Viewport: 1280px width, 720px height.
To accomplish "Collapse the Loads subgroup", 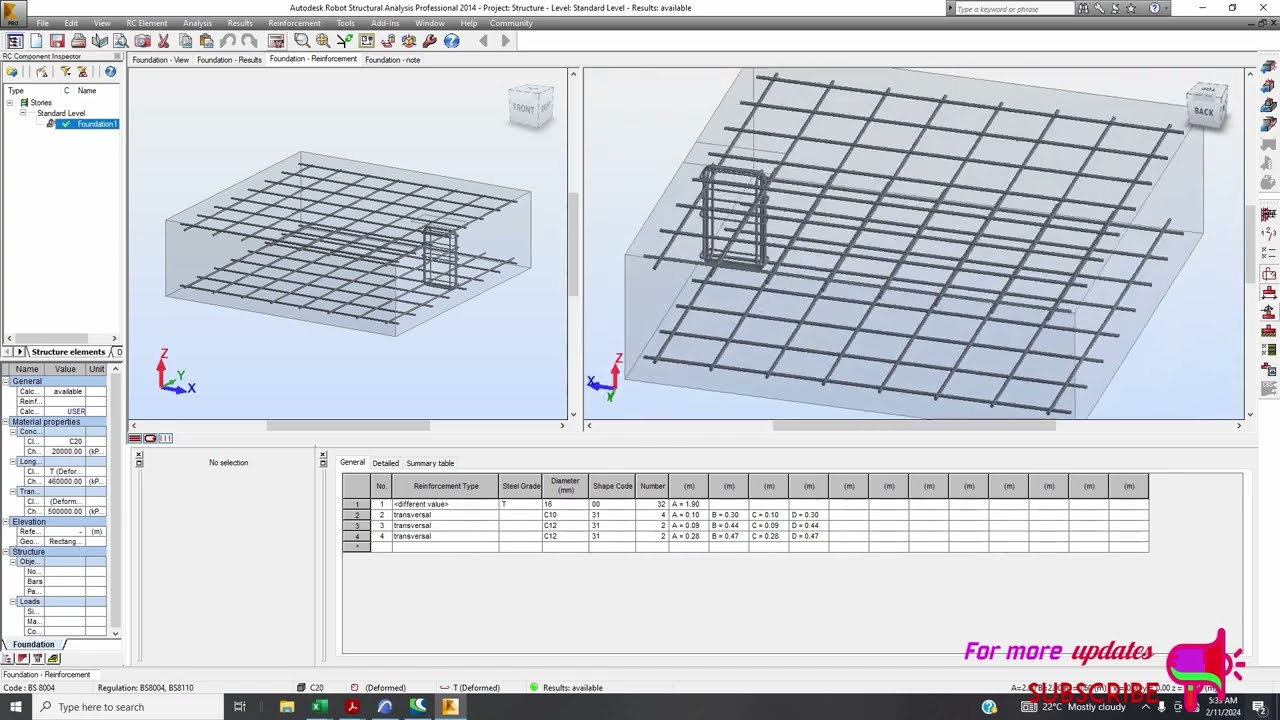I will [14, 601].
